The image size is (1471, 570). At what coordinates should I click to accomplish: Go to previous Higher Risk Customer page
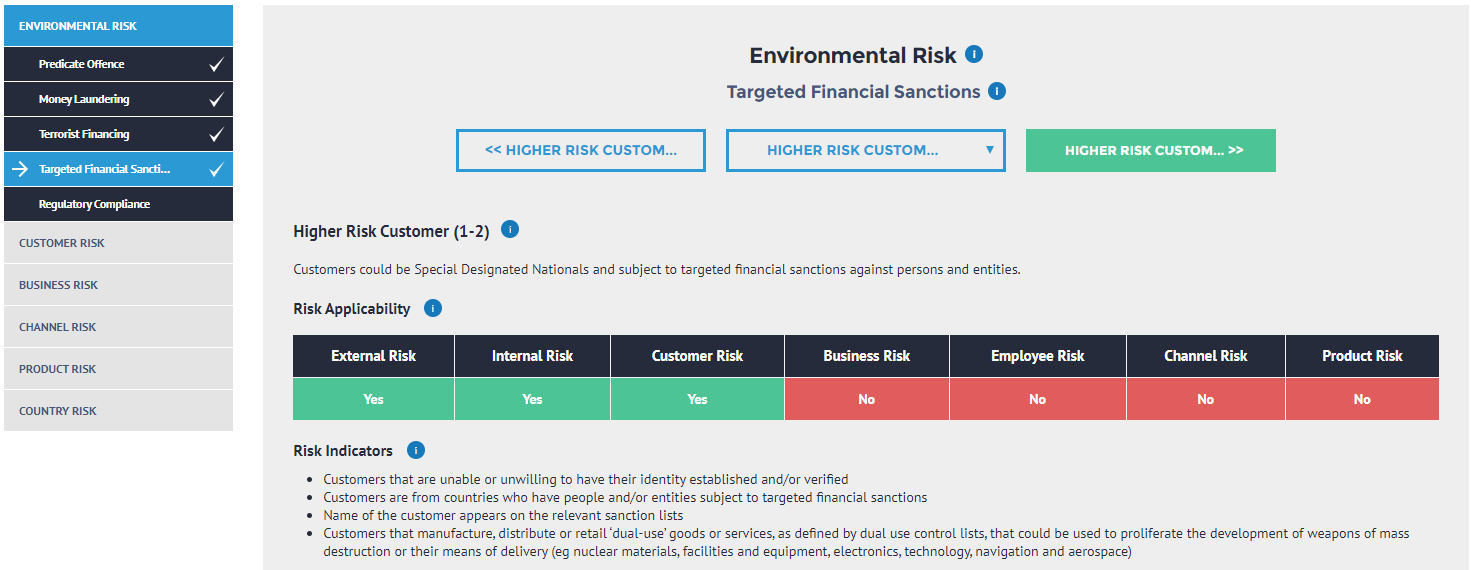581,150
